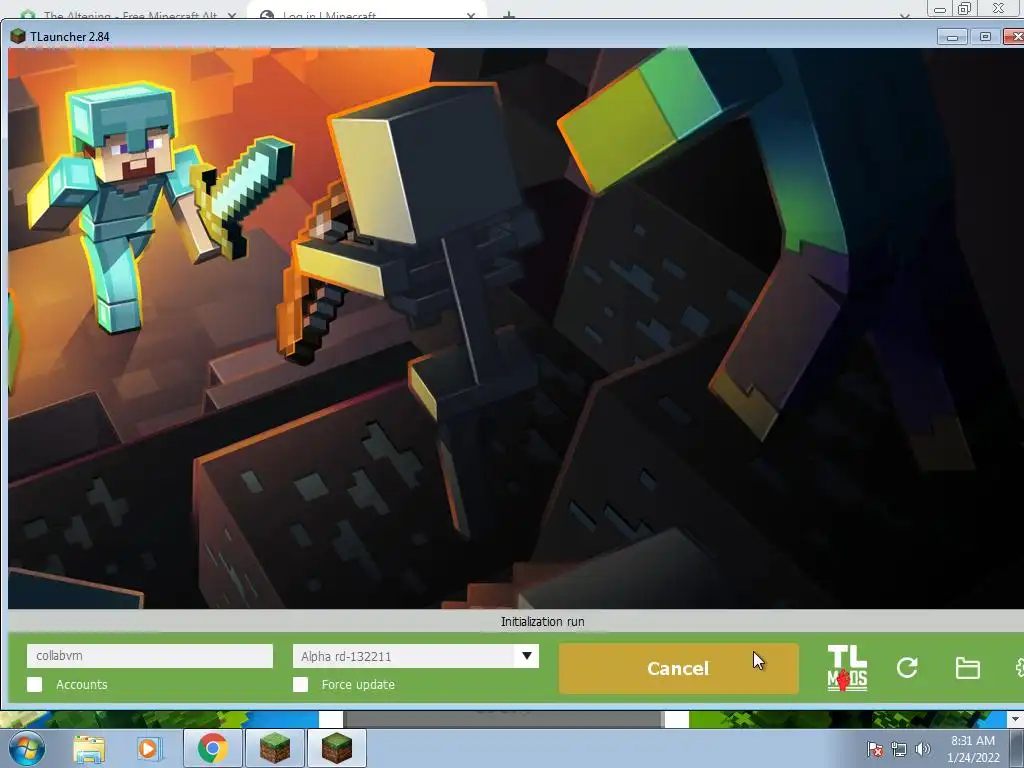Click the refresh arrow icon
This screenshot has width=1024, height=768.
pyautogui.click(x=907, y=667)
